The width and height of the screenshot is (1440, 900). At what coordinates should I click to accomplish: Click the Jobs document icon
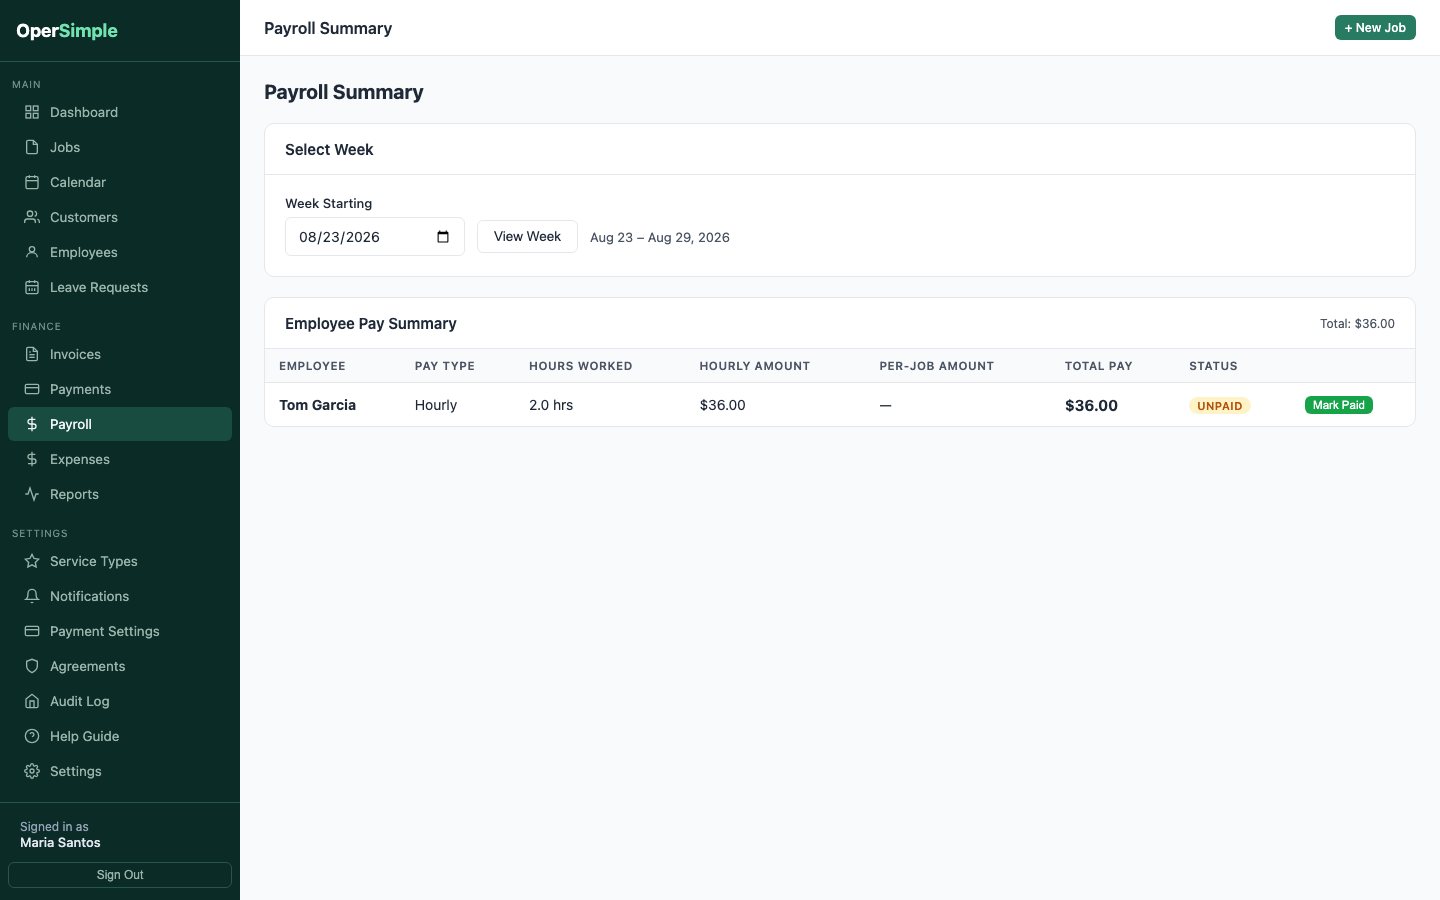32,147
